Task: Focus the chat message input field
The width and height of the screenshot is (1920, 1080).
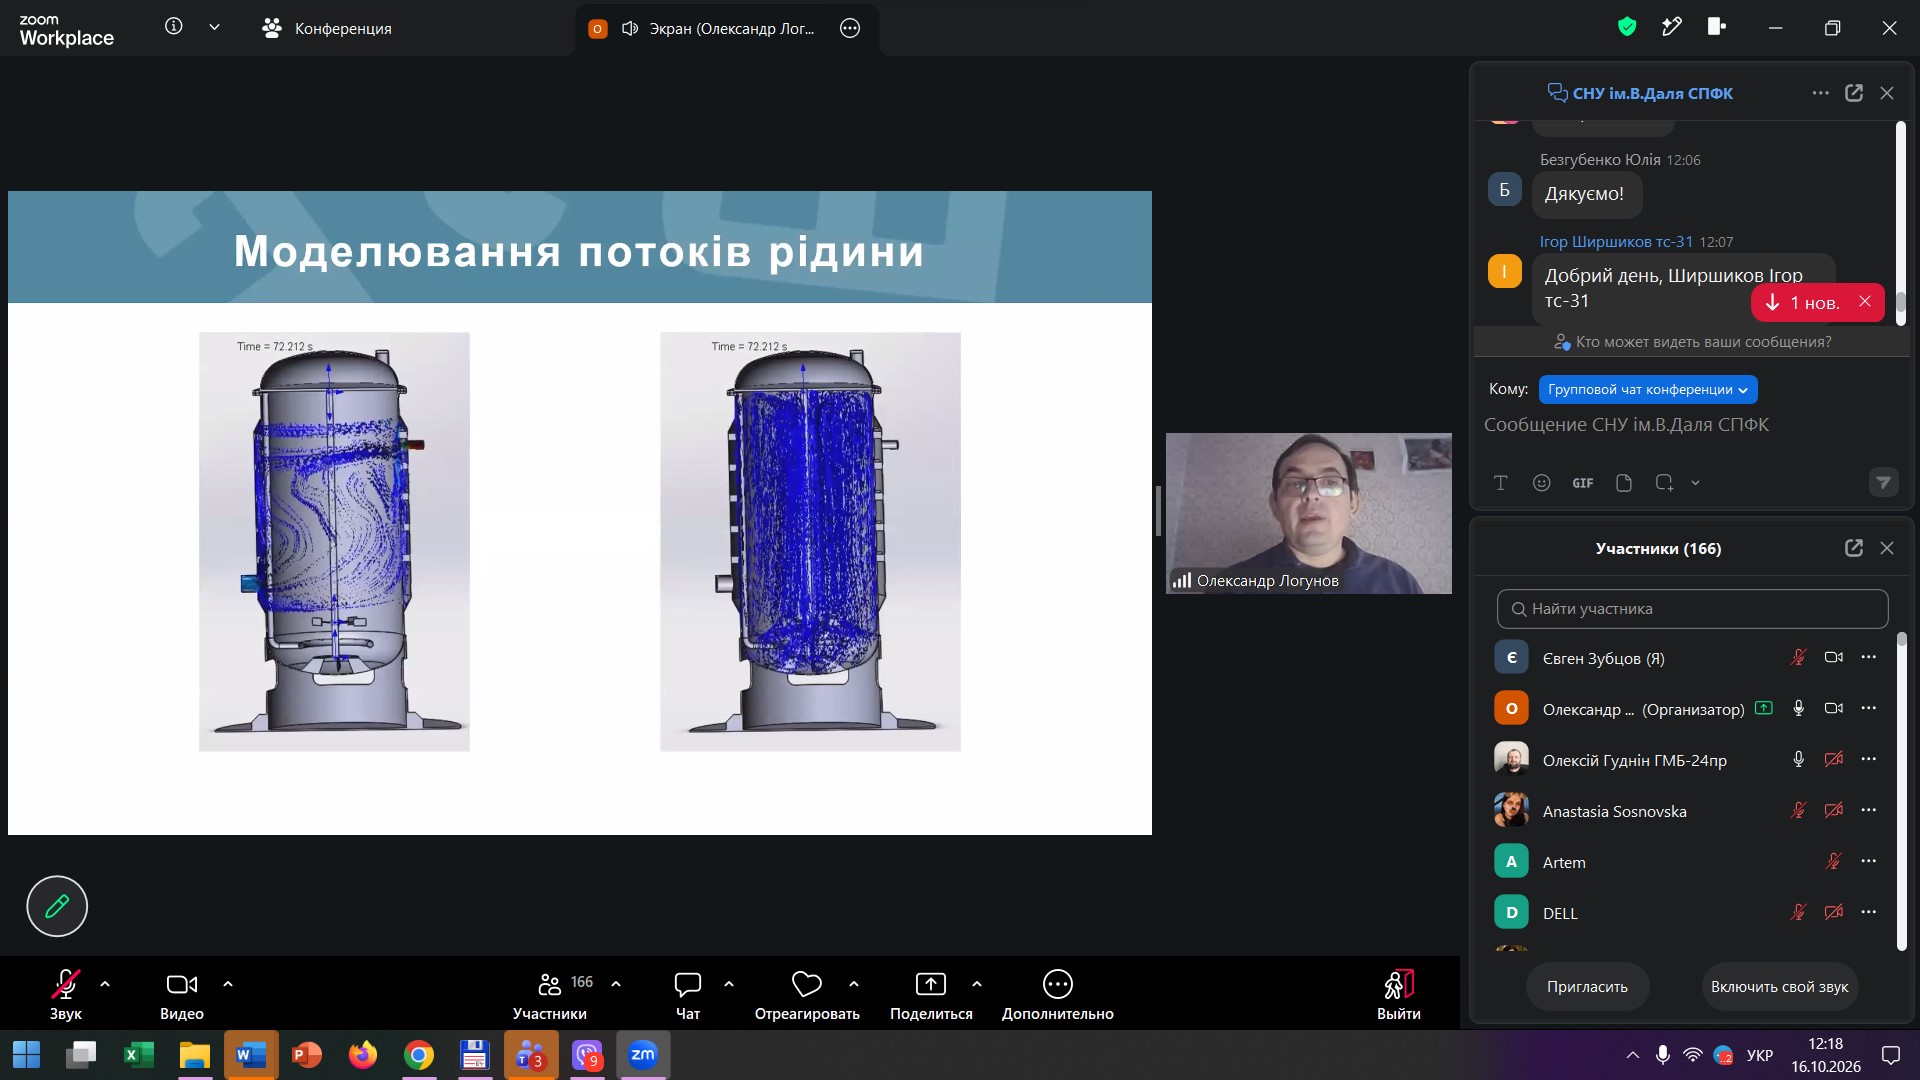Action: coord(1690,425)
